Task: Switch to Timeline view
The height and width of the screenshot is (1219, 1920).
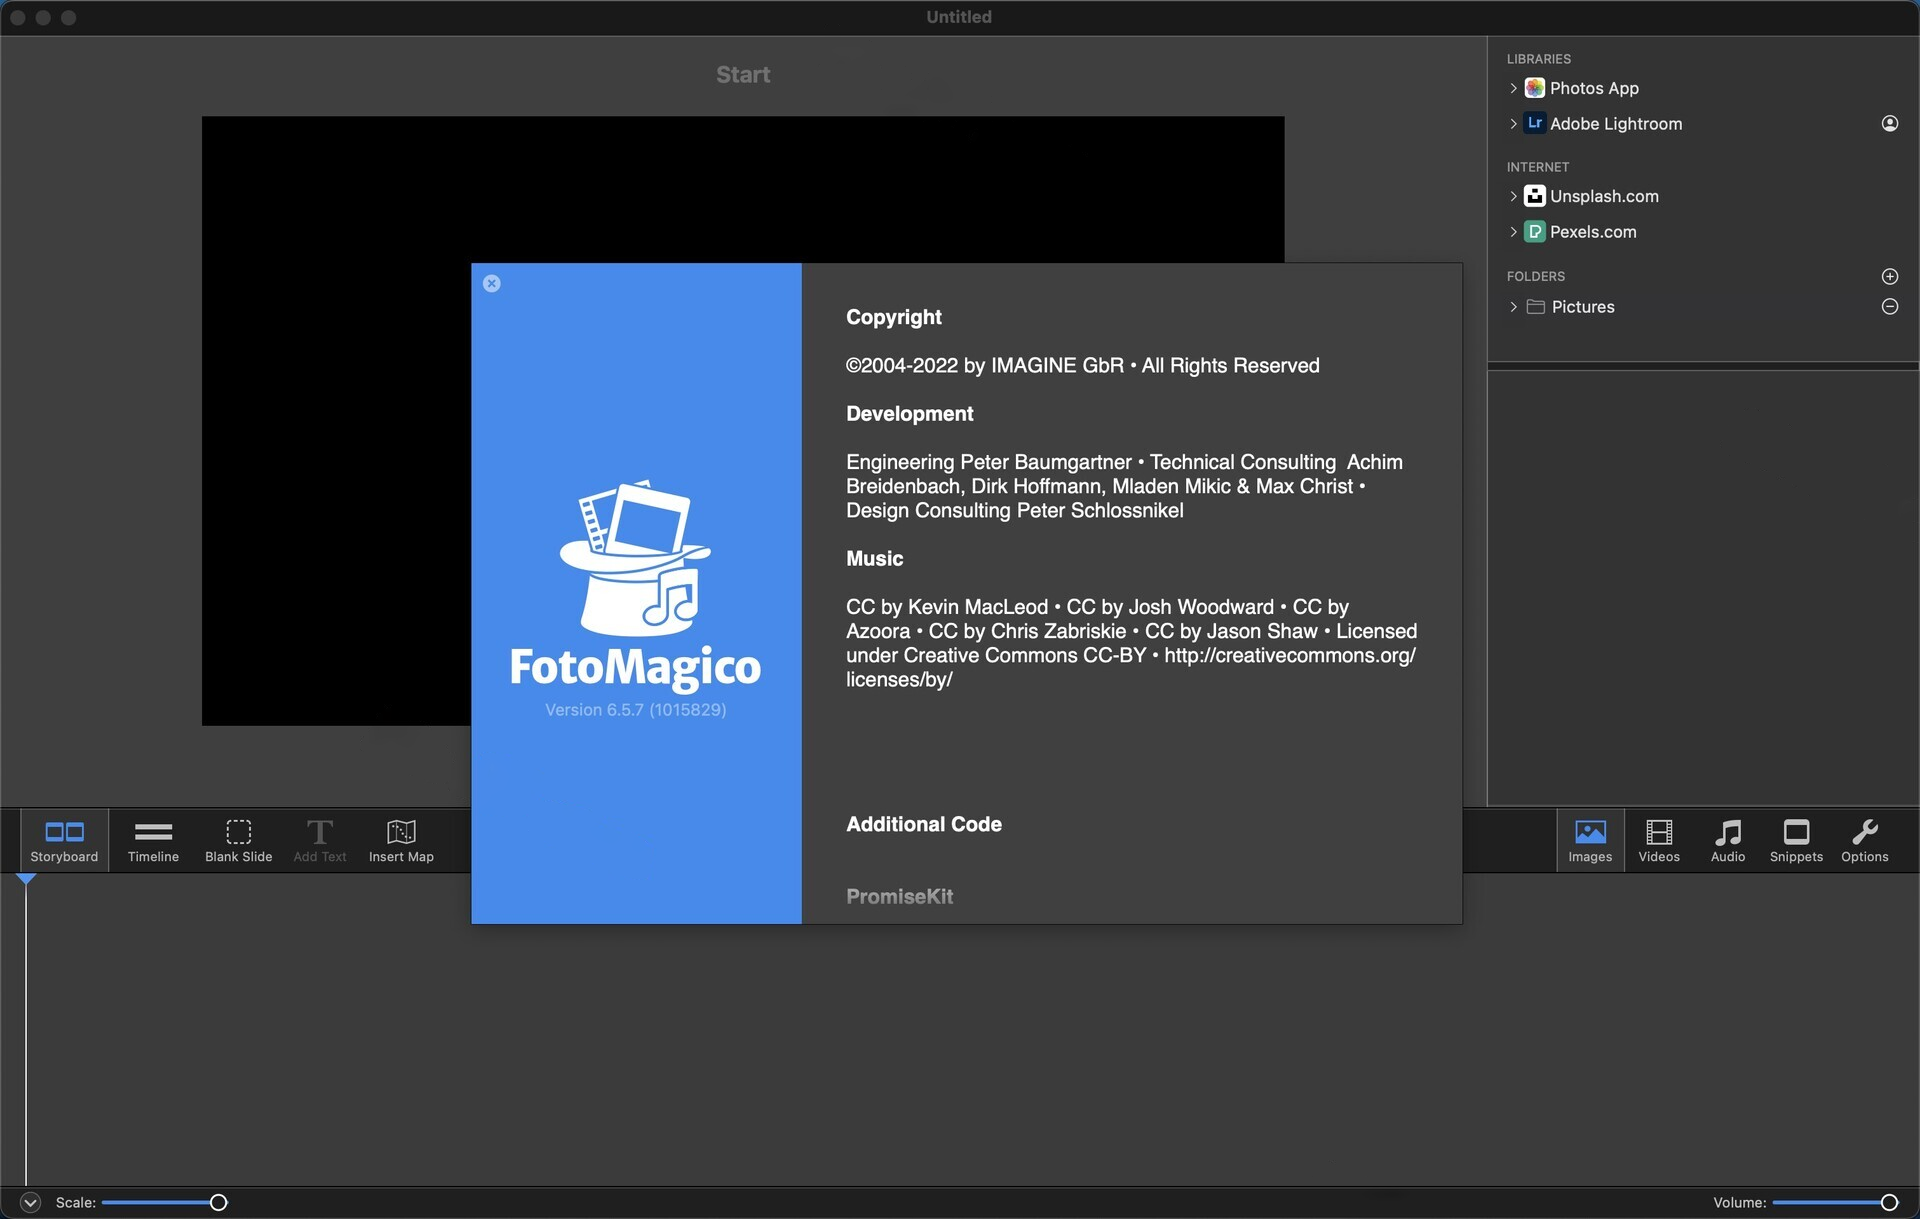Action: pos(153,840)
